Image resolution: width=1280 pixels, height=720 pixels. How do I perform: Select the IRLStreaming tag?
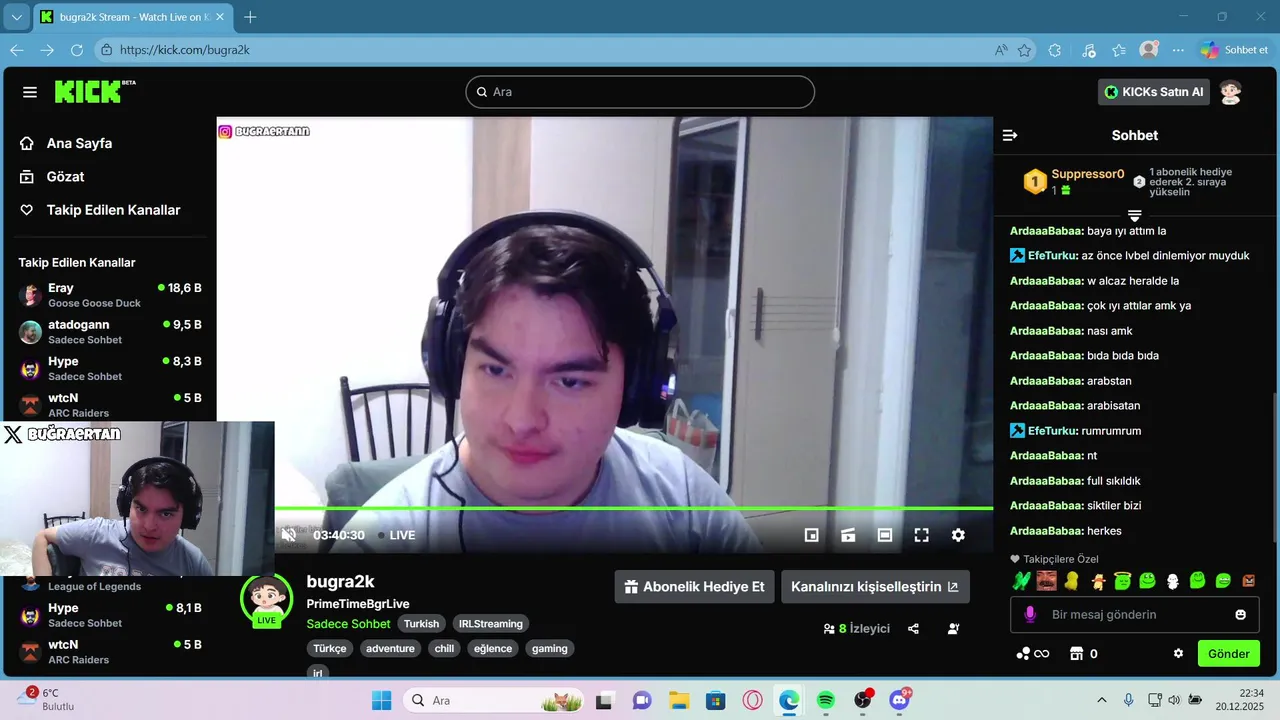tap(490, 624)
